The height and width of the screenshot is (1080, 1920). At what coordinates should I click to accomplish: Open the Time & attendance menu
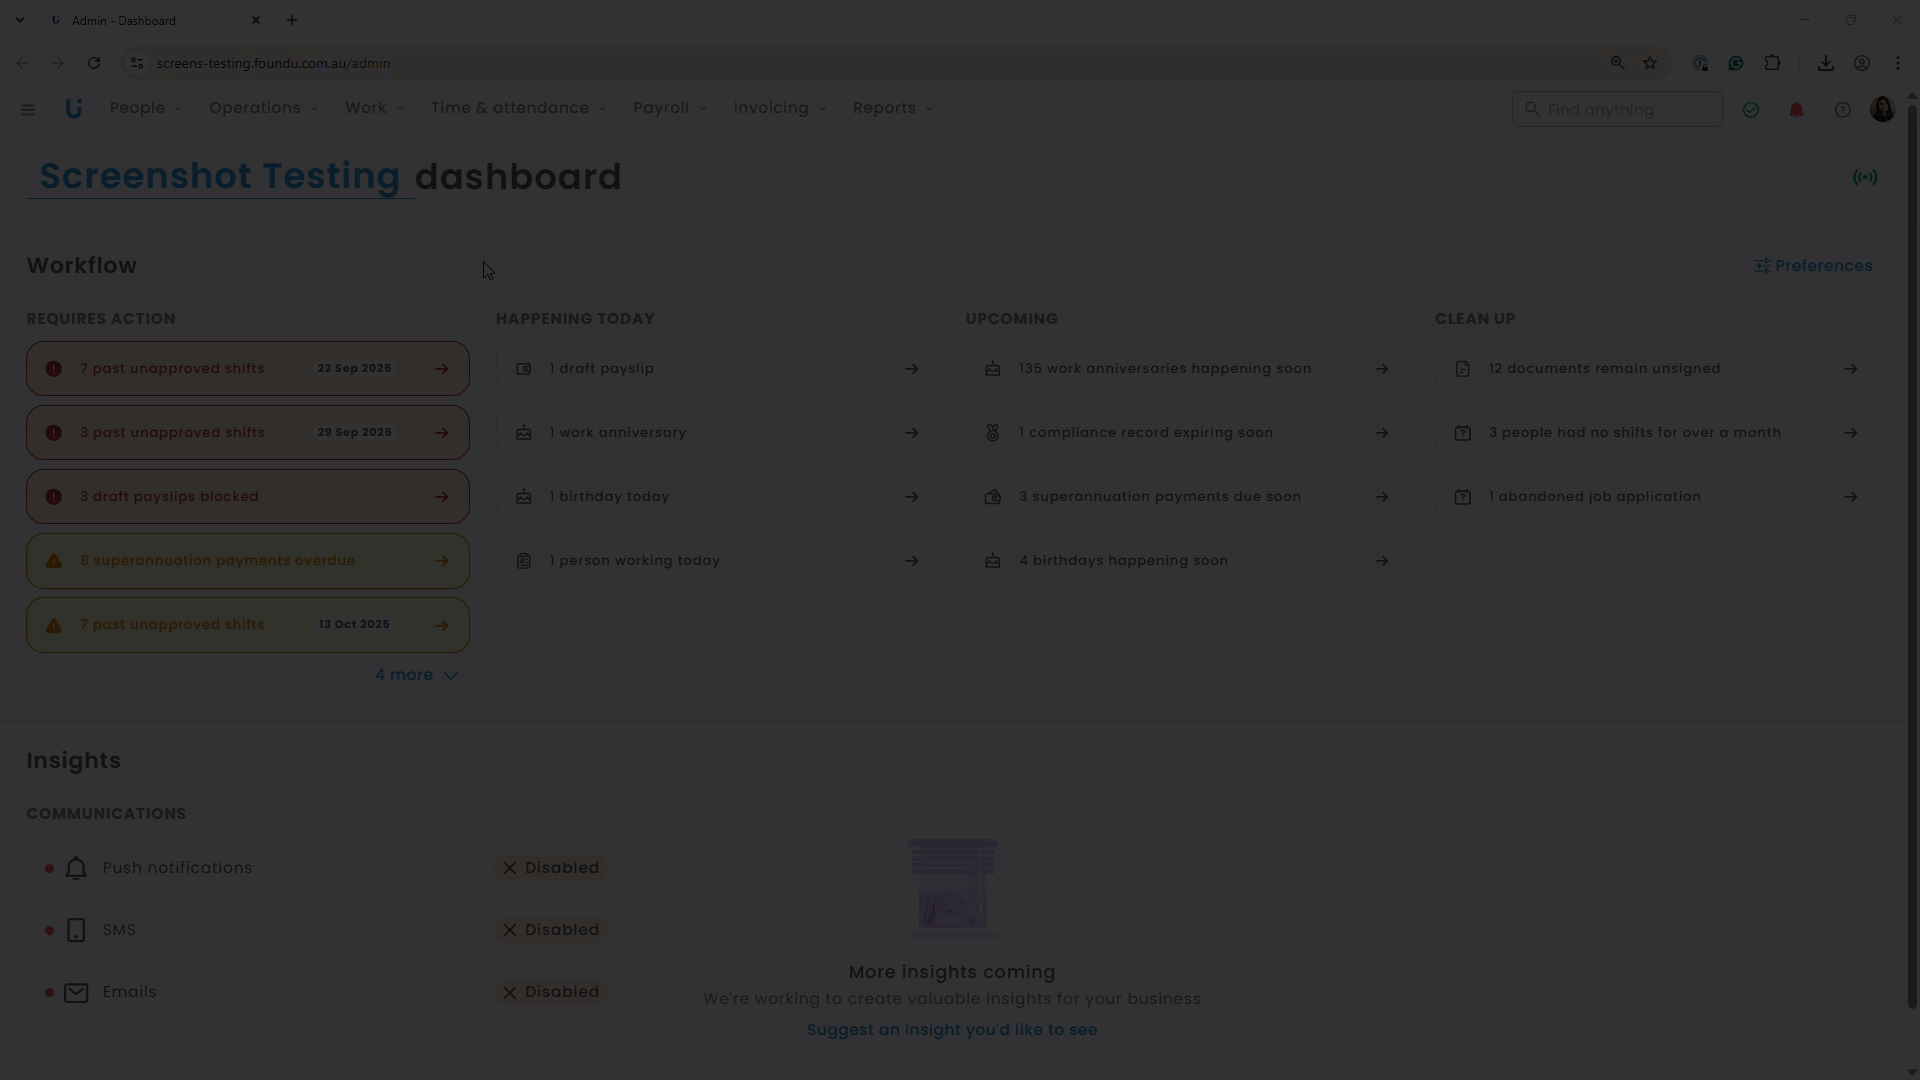(x=518, y=108)
